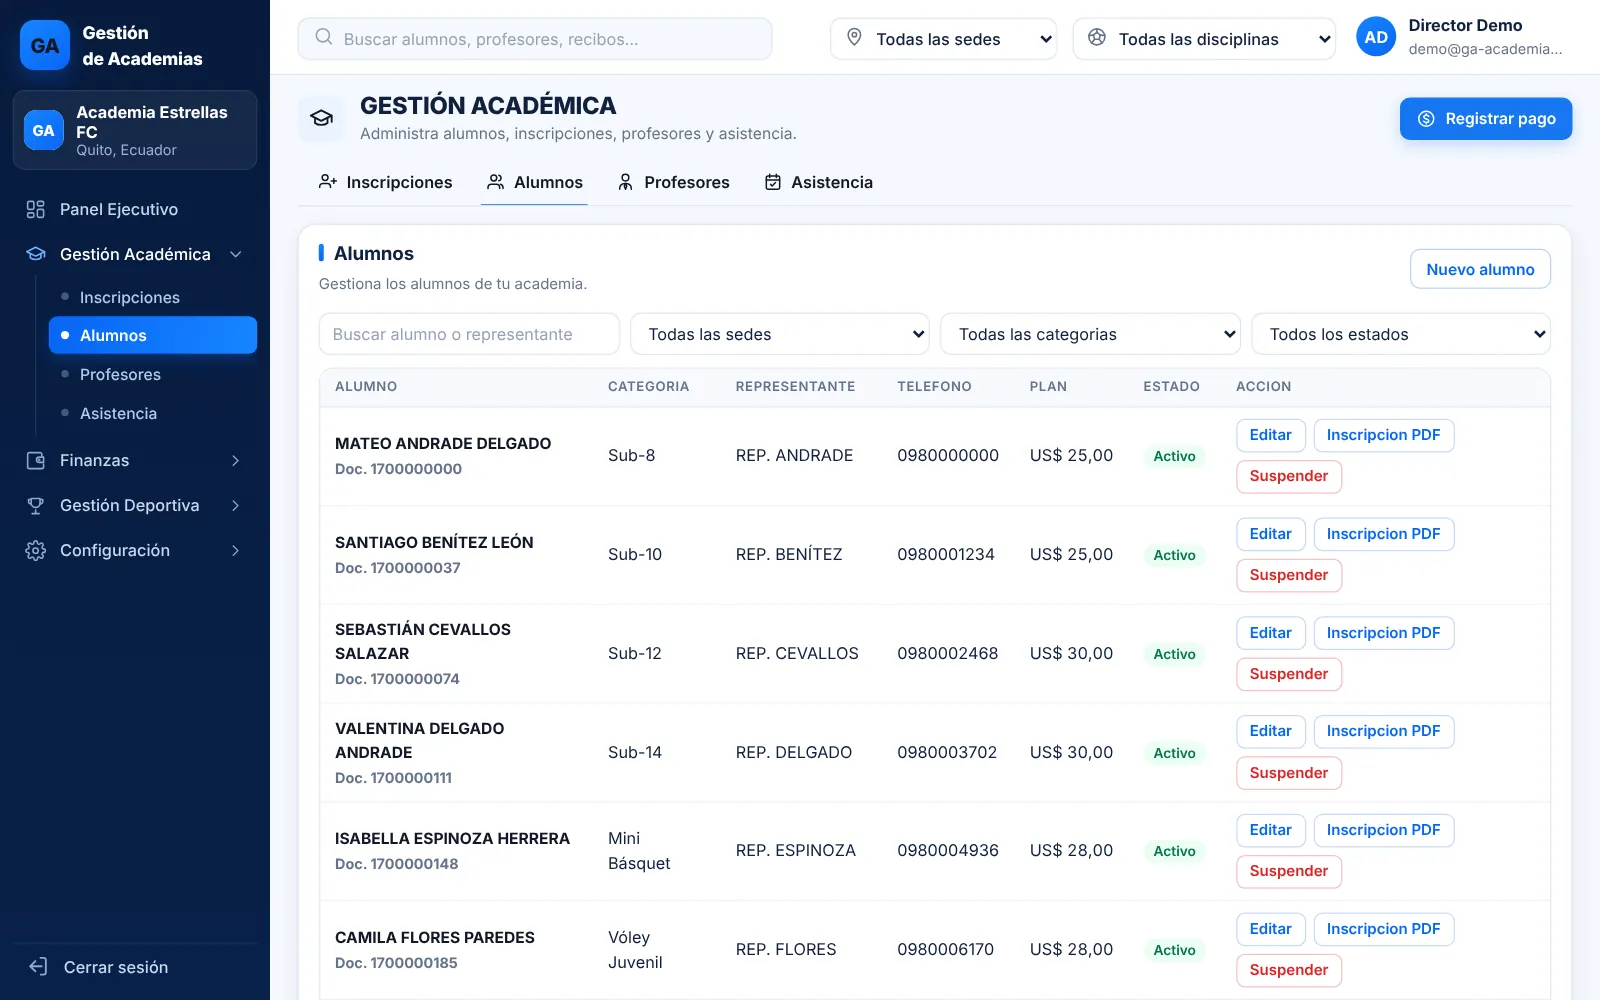This screenshot has height=1000, width=1600.
Task: Click the GA logo icon in sidebar header
Action: click(45, 45)
